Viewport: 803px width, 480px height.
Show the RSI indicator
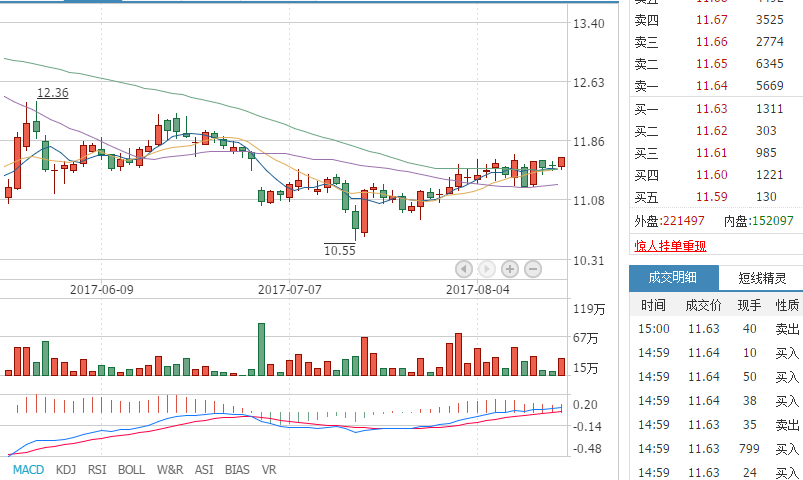tap(97, 469)
